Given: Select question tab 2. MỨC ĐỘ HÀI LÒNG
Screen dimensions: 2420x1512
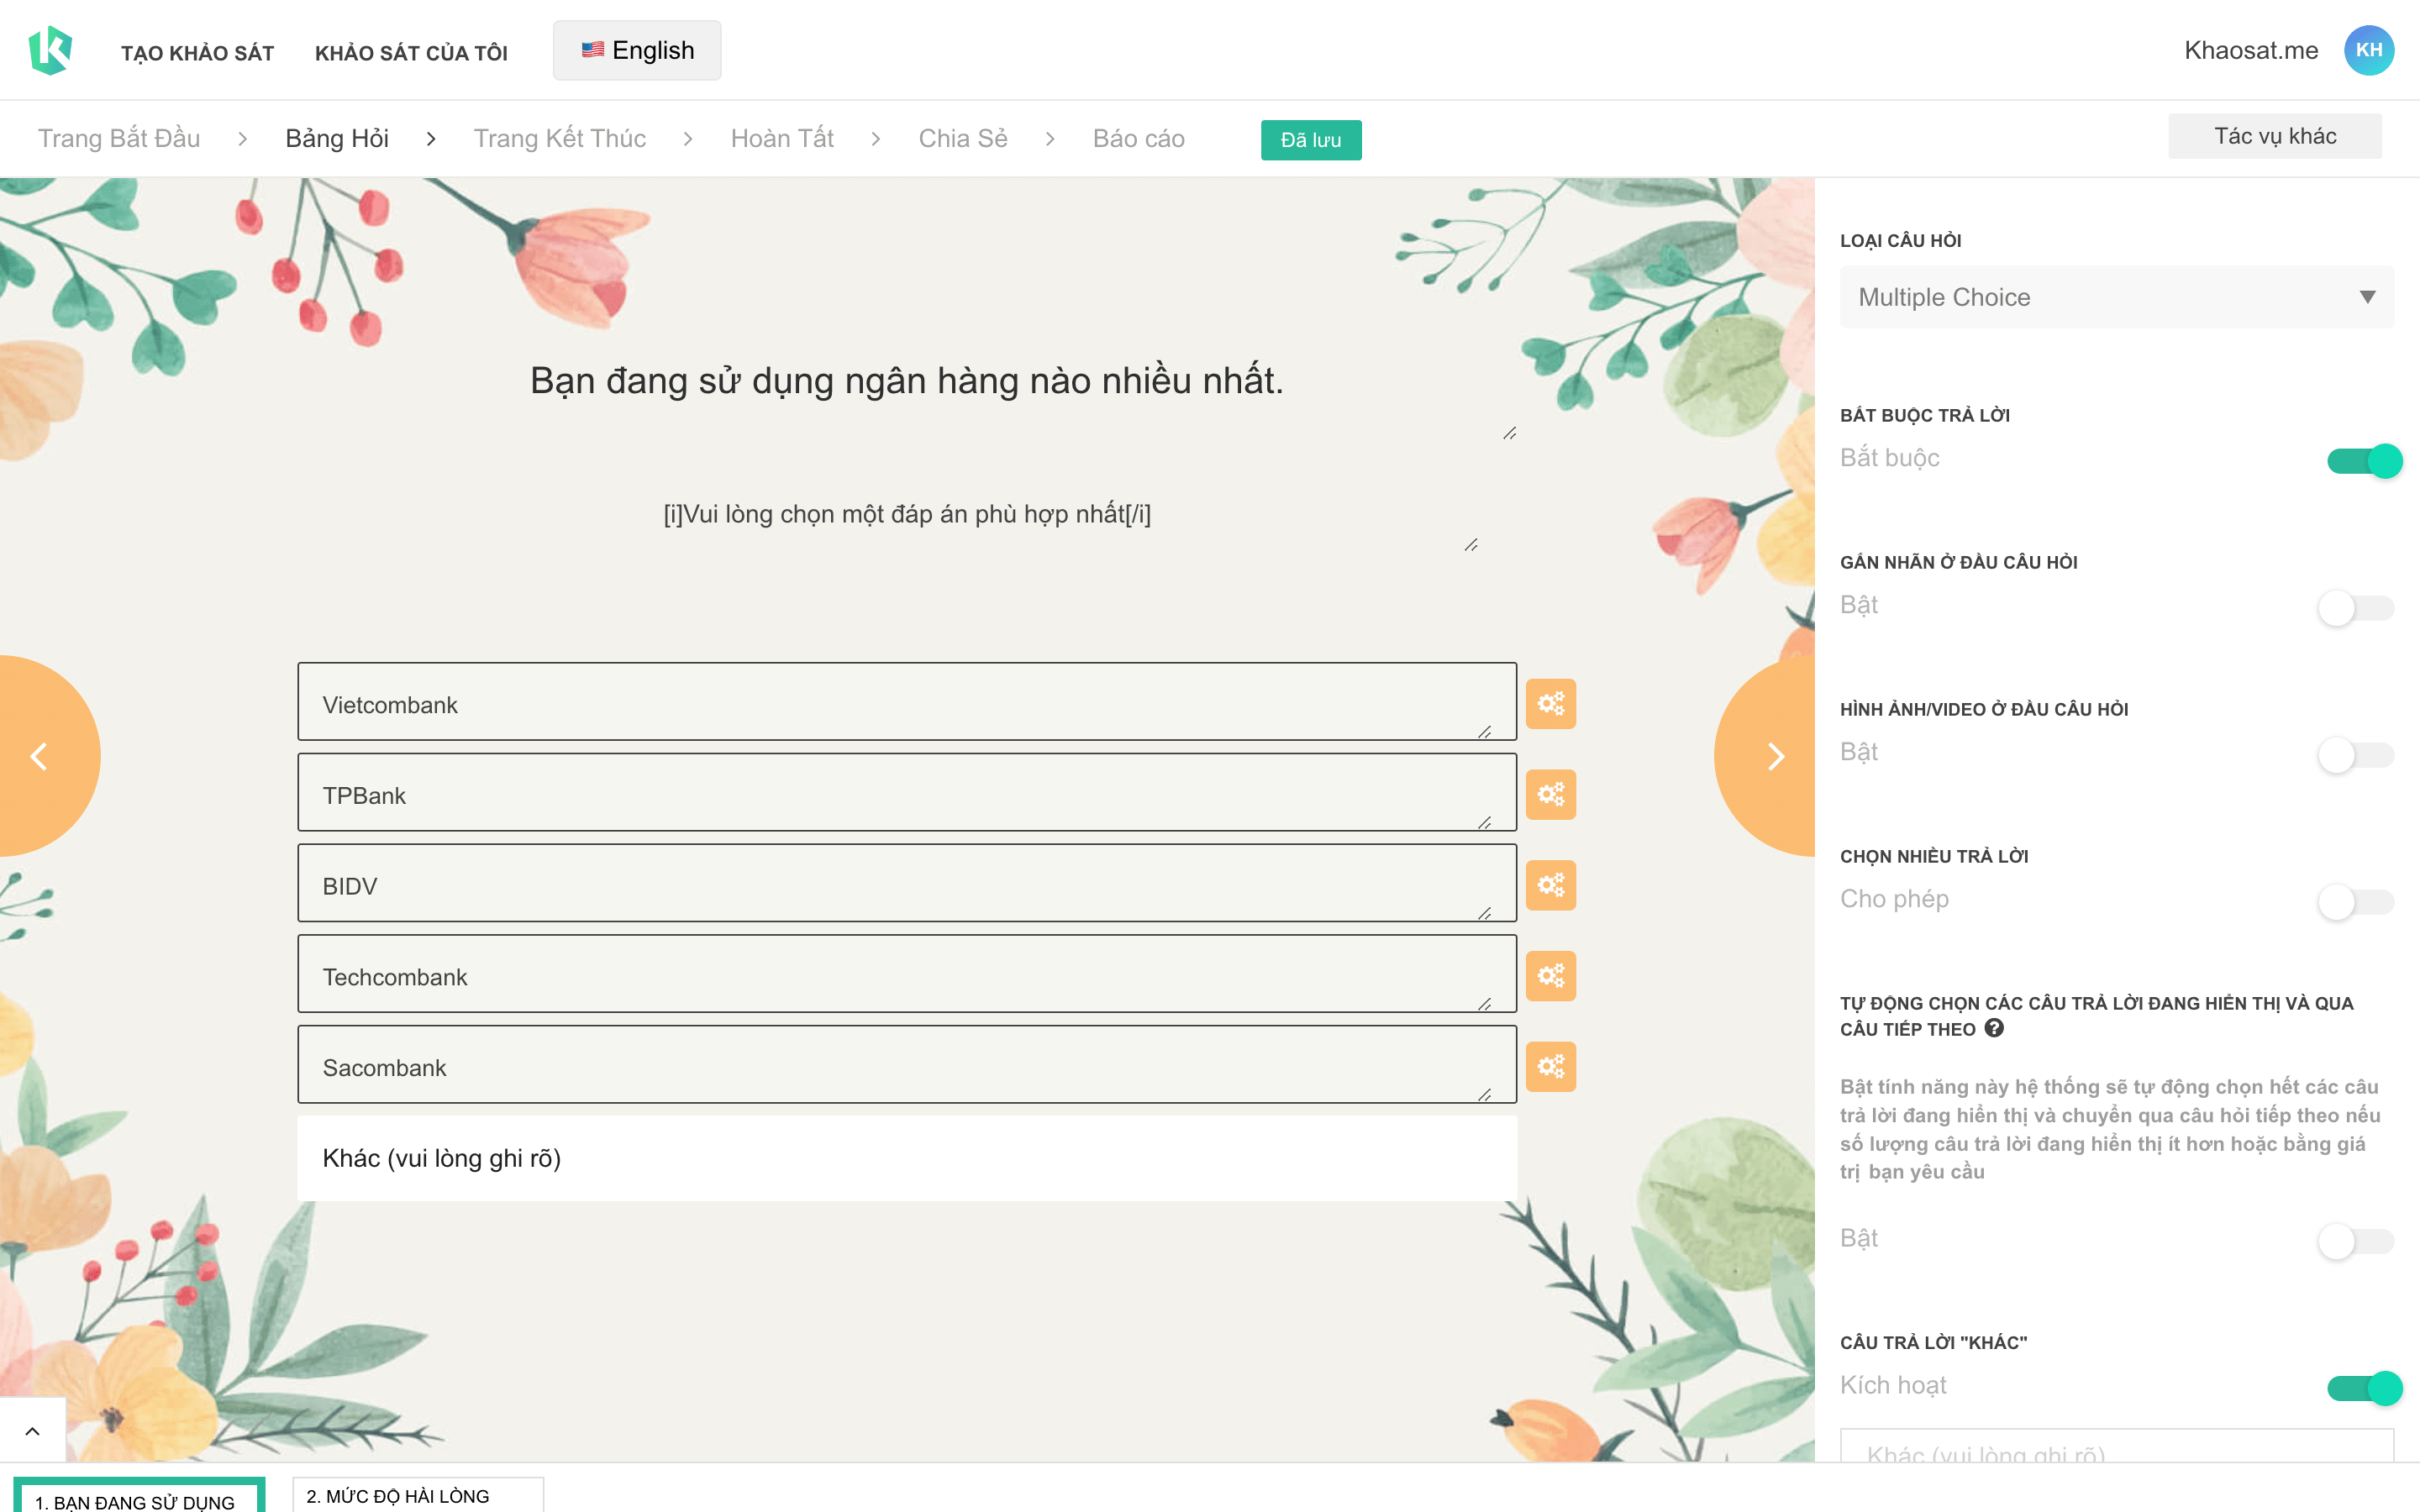Looking at the screenshot, I should point(417,1495).
